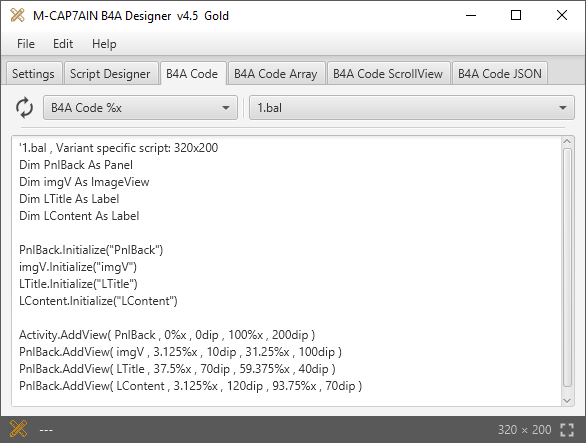Open the 1.bal layout file dropdown

(411, 108)
